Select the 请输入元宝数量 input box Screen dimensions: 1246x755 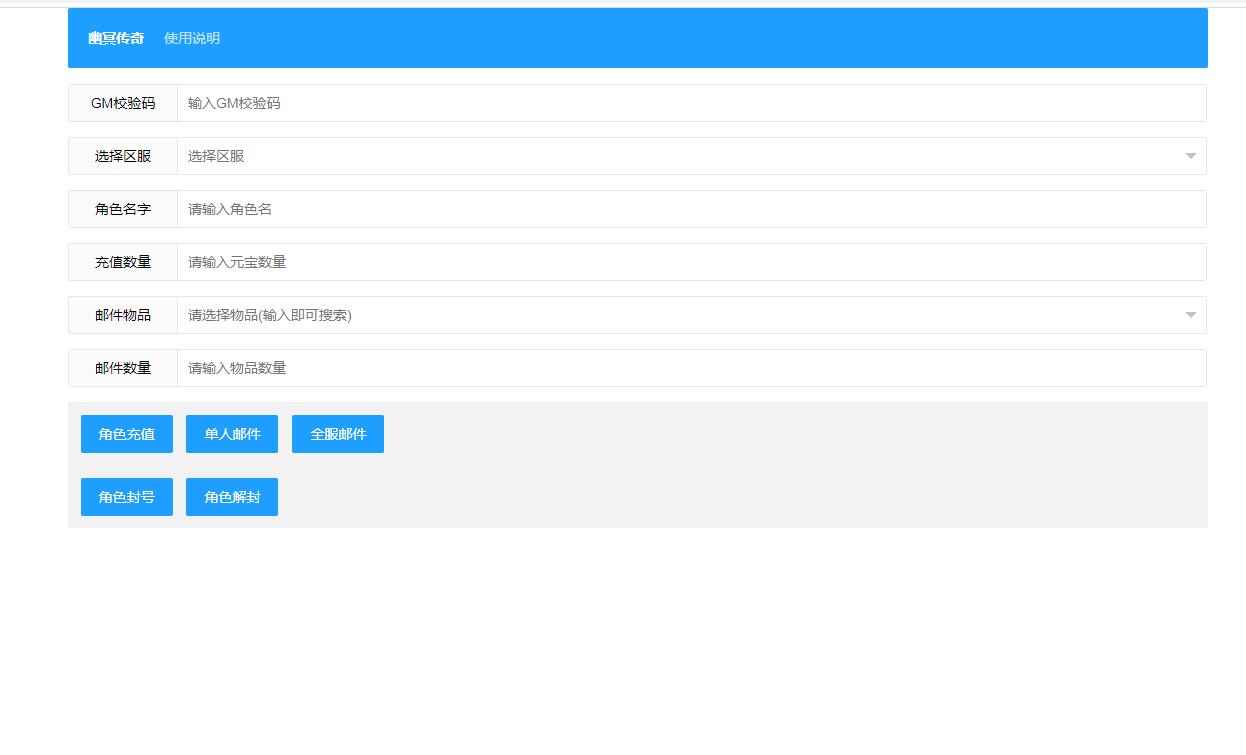690,262
